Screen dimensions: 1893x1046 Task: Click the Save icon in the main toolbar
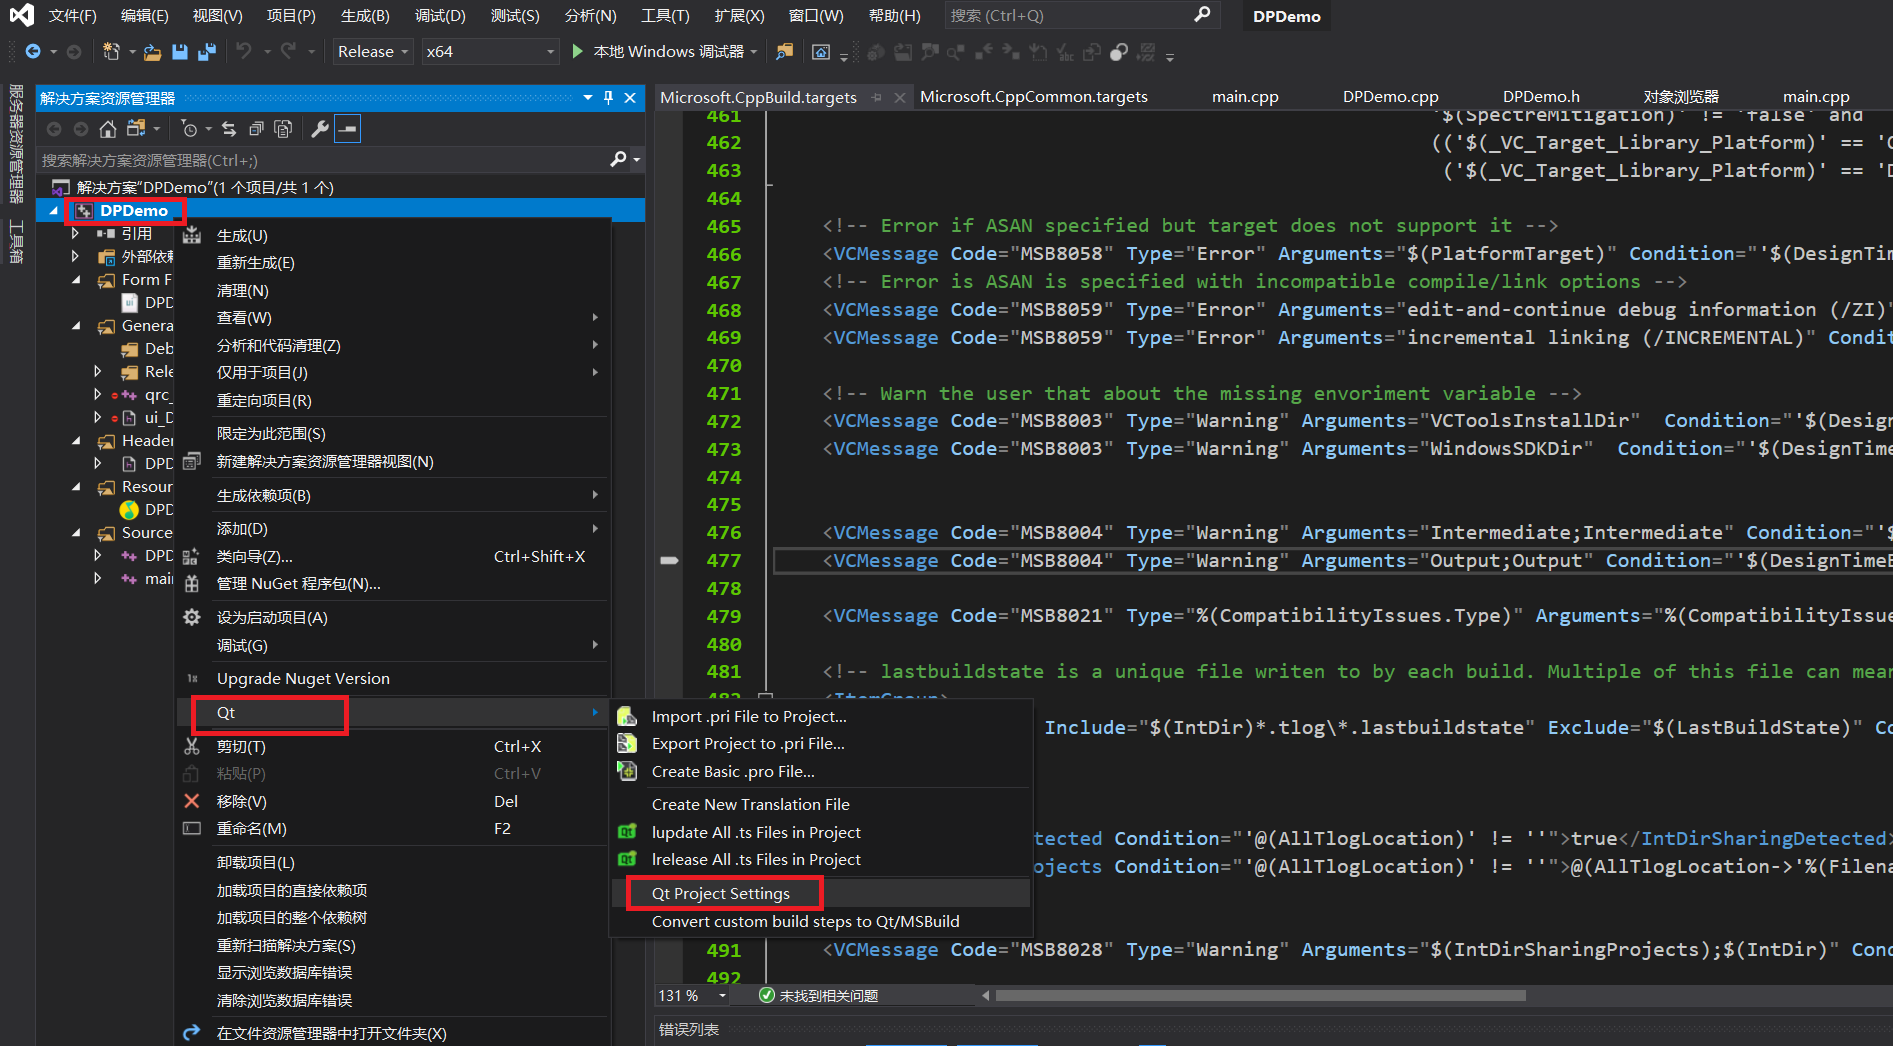pos(180,52)
